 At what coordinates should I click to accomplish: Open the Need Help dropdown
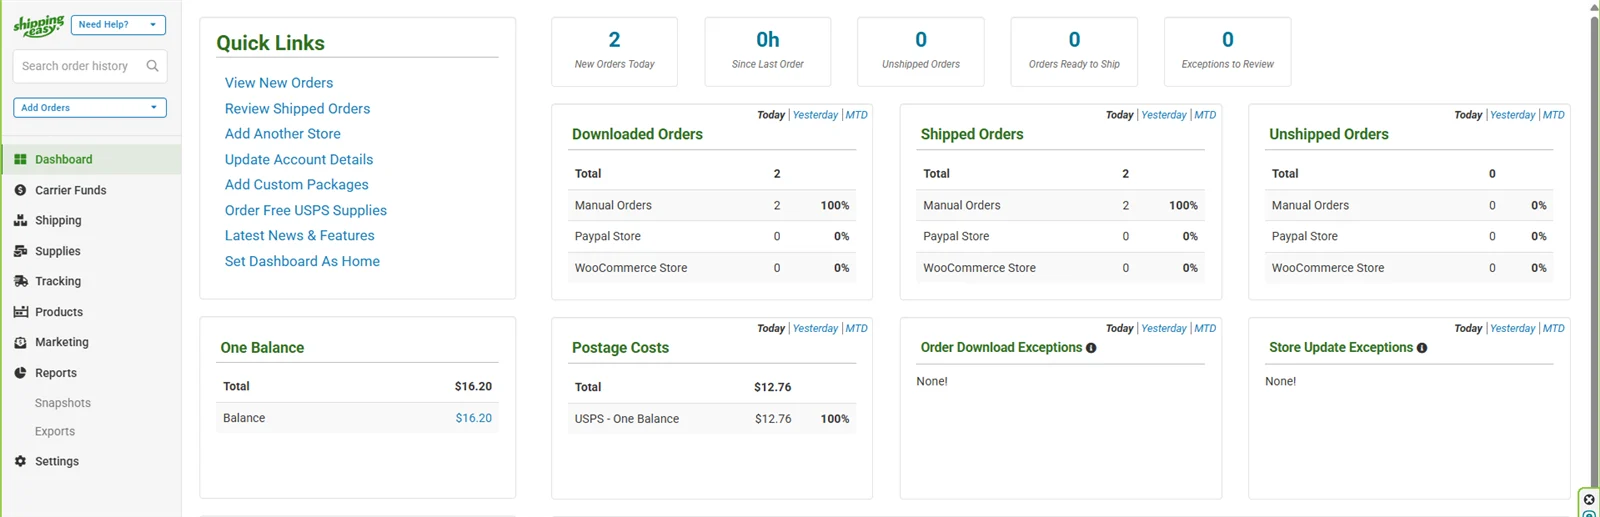coord(118,25)
